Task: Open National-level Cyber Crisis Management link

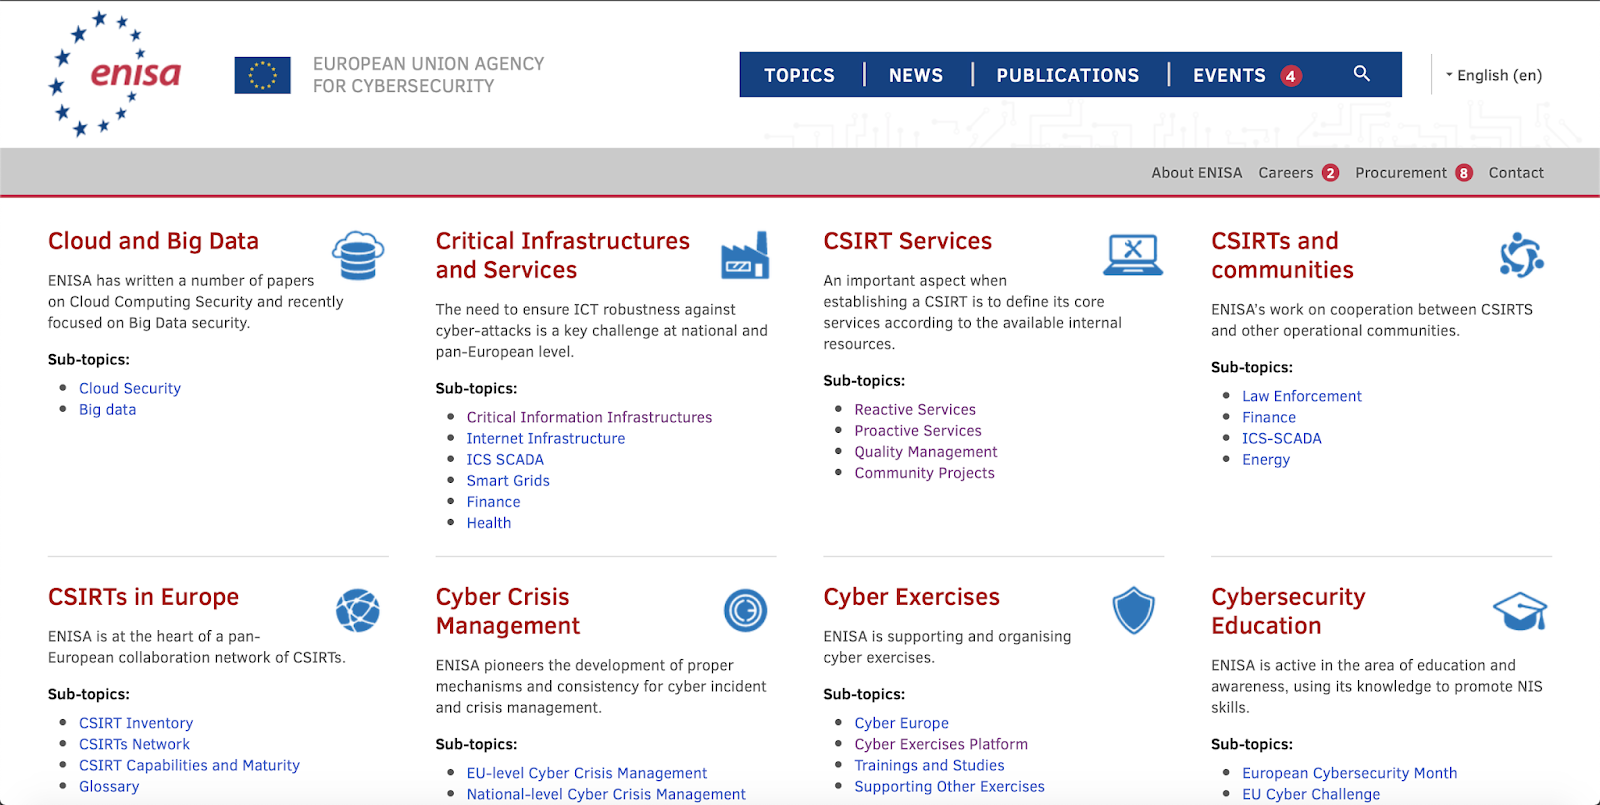Action: pyautogui.click(x=606, y=794)
